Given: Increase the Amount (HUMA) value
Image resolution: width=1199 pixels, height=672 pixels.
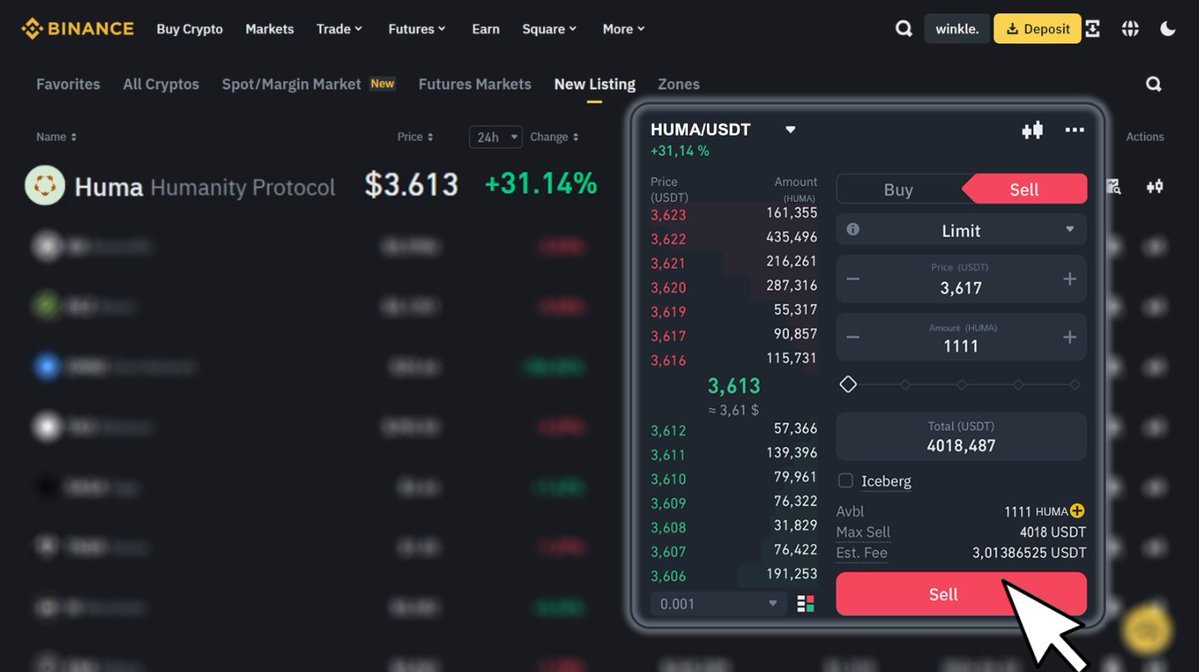Looking at the screenshot, I should (1070, 337).
